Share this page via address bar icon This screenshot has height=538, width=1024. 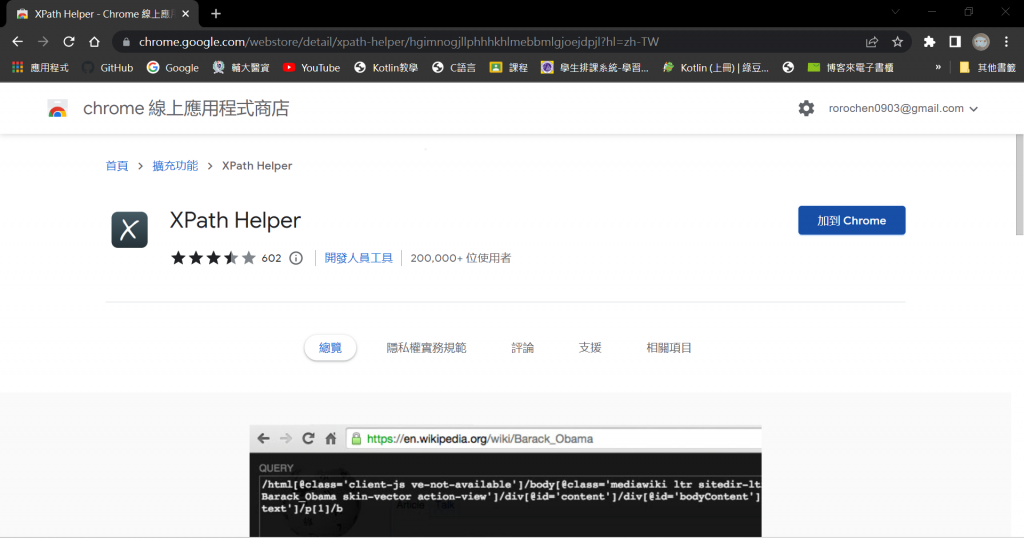[871, 42]
